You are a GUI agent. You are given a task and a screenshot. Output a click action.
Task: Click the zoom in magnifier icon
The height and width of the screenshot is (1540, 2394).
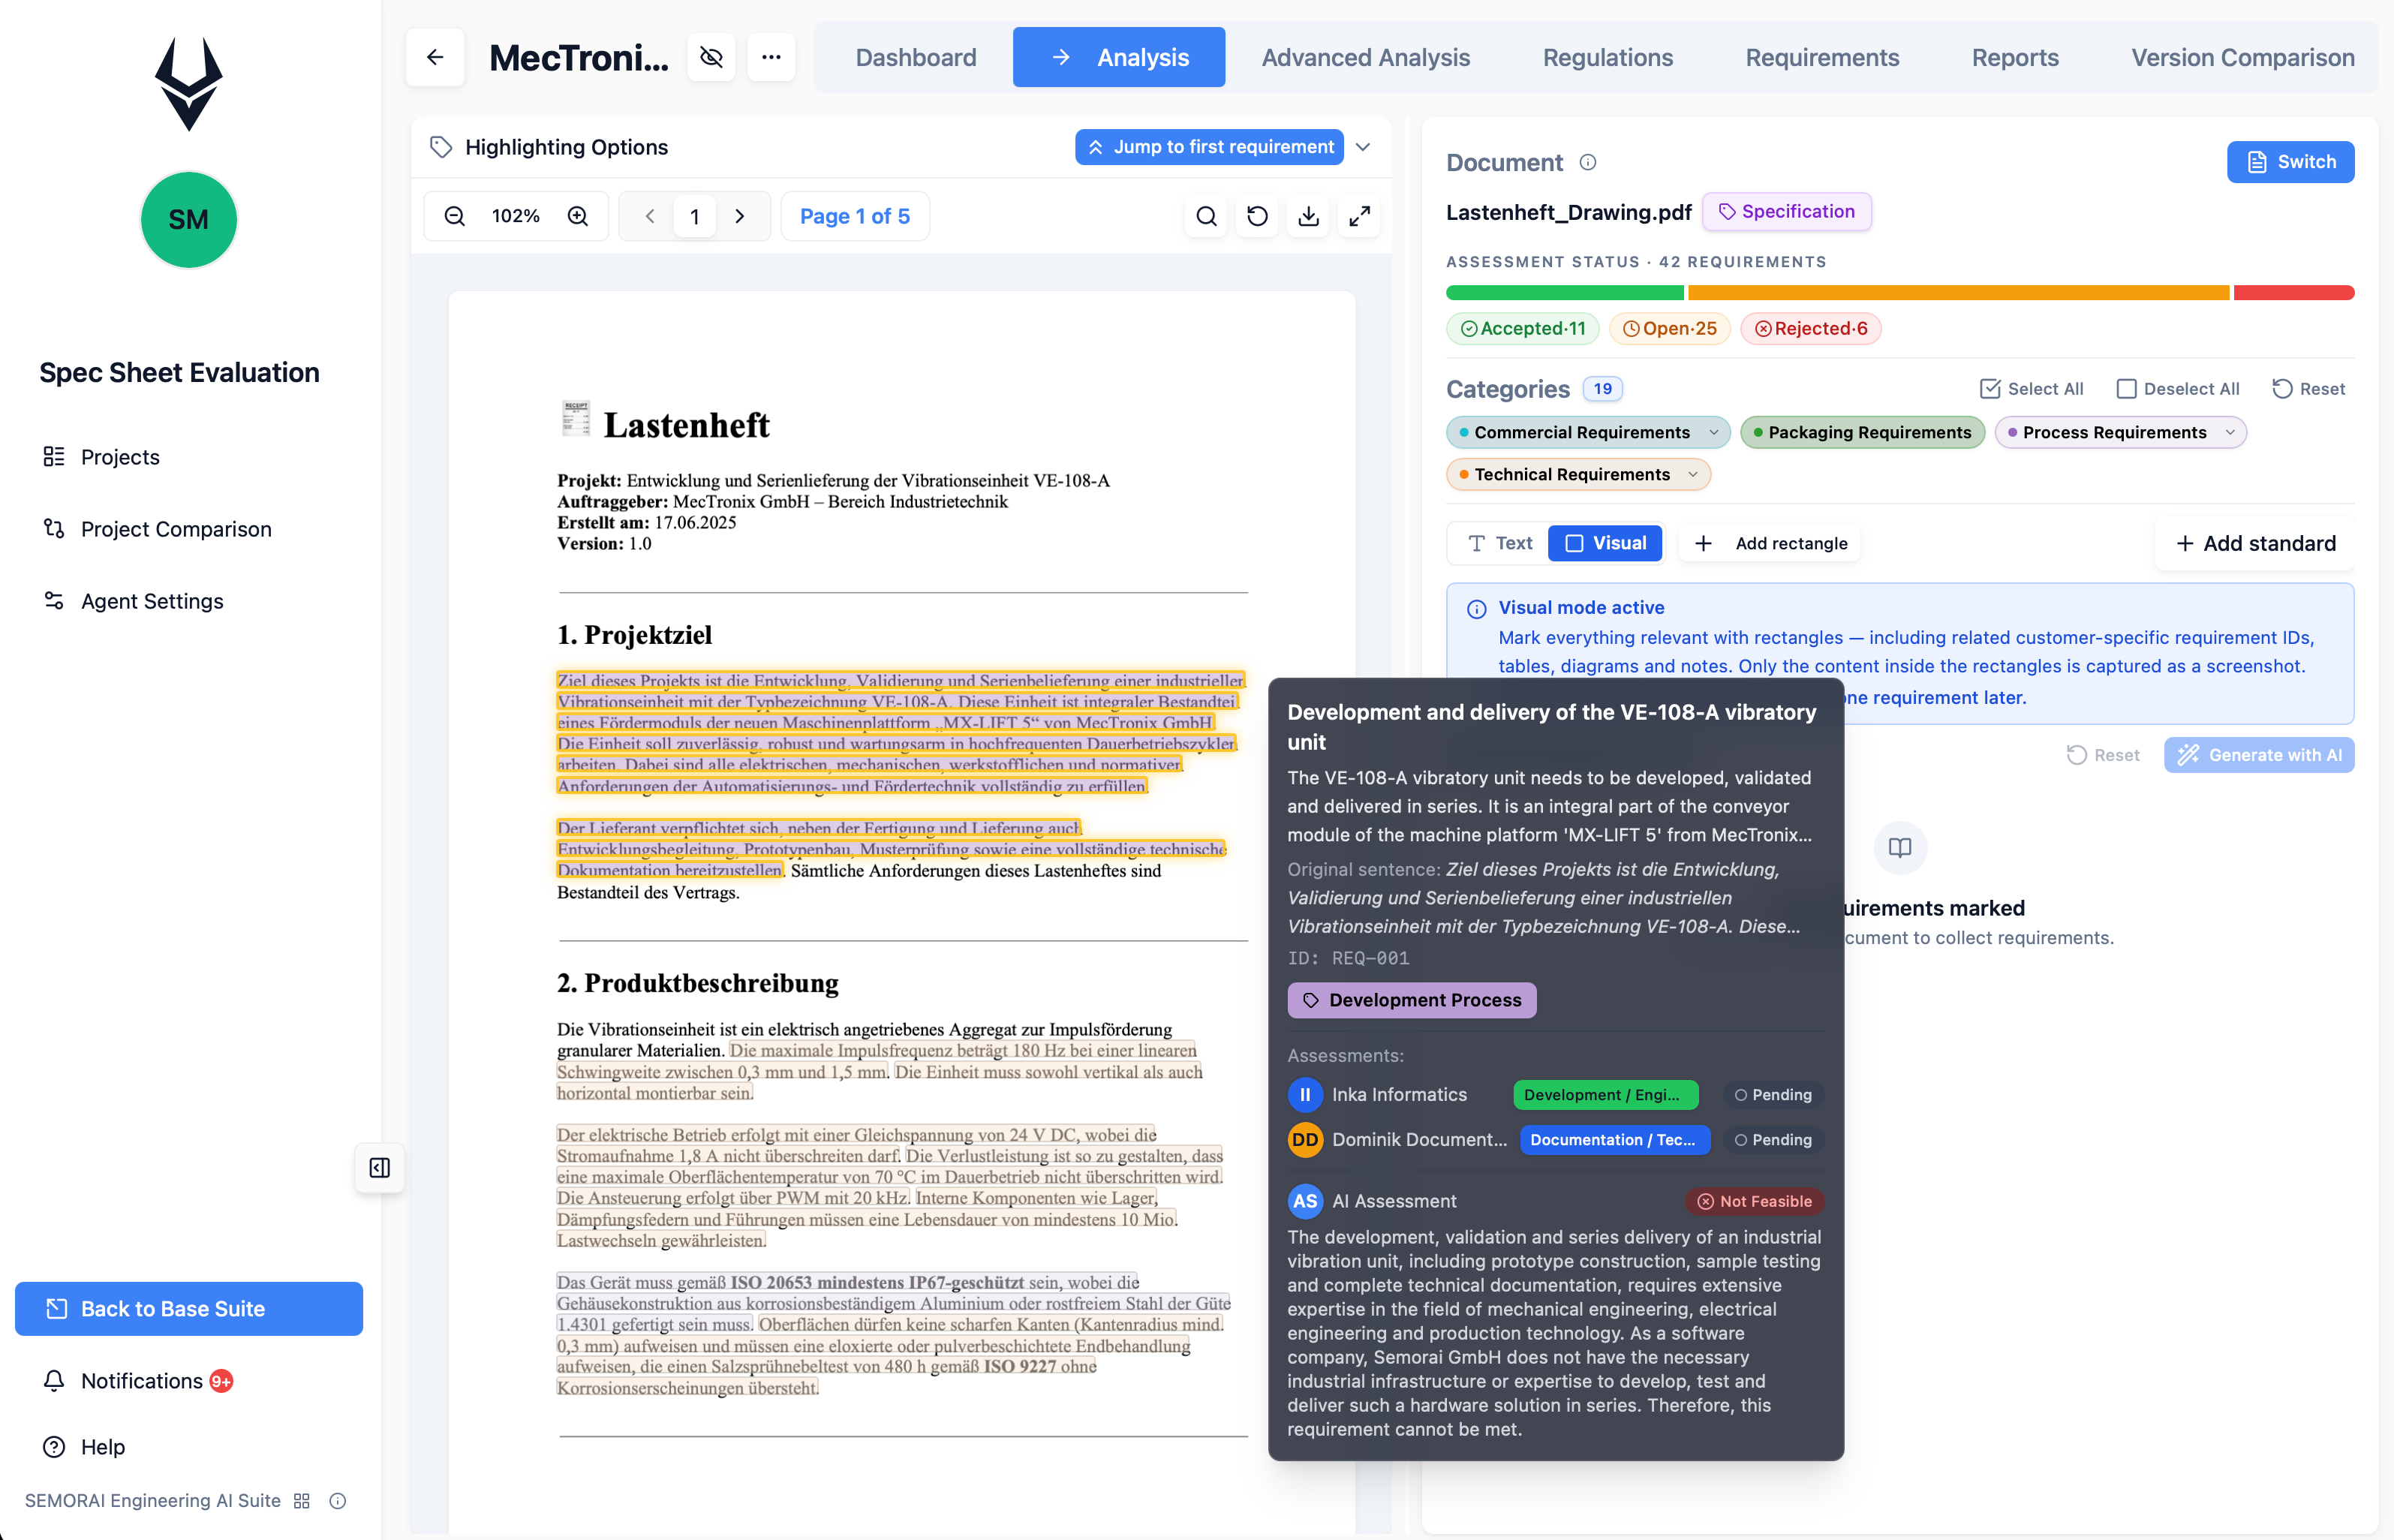point(578,216)
